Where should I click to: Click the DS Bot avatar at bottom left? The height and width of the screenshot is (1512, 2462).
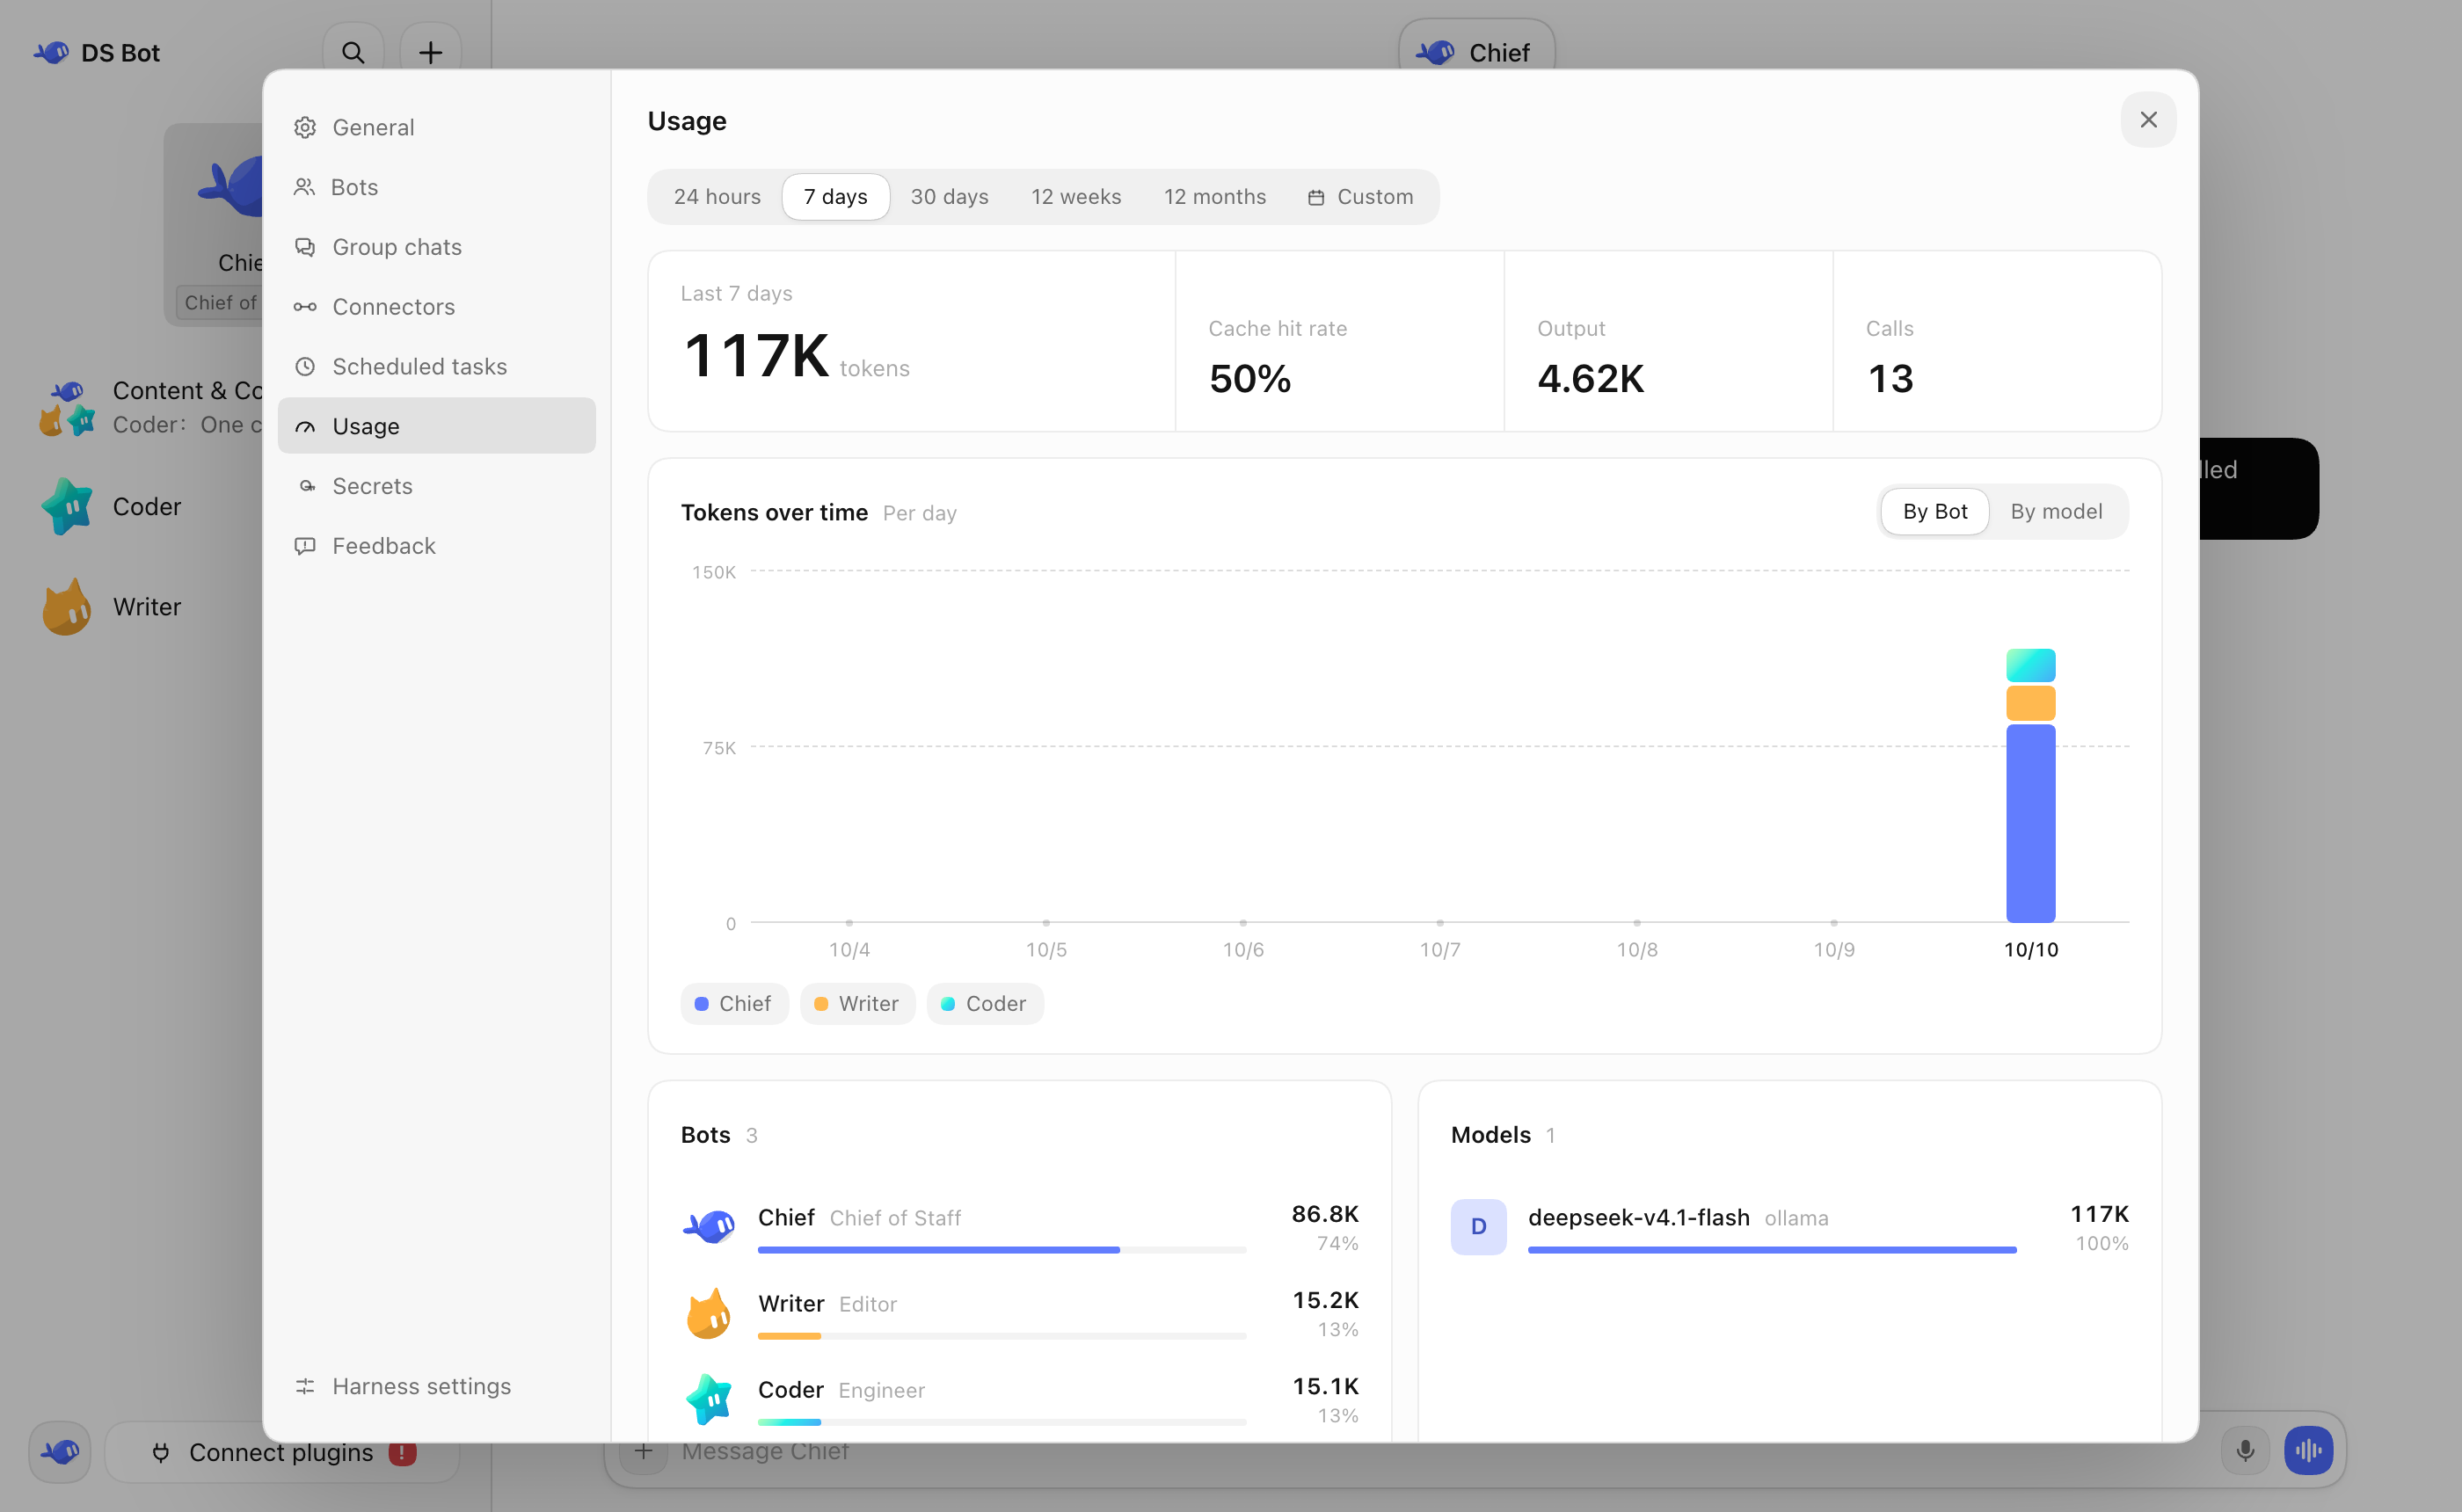coord(60,1451)
